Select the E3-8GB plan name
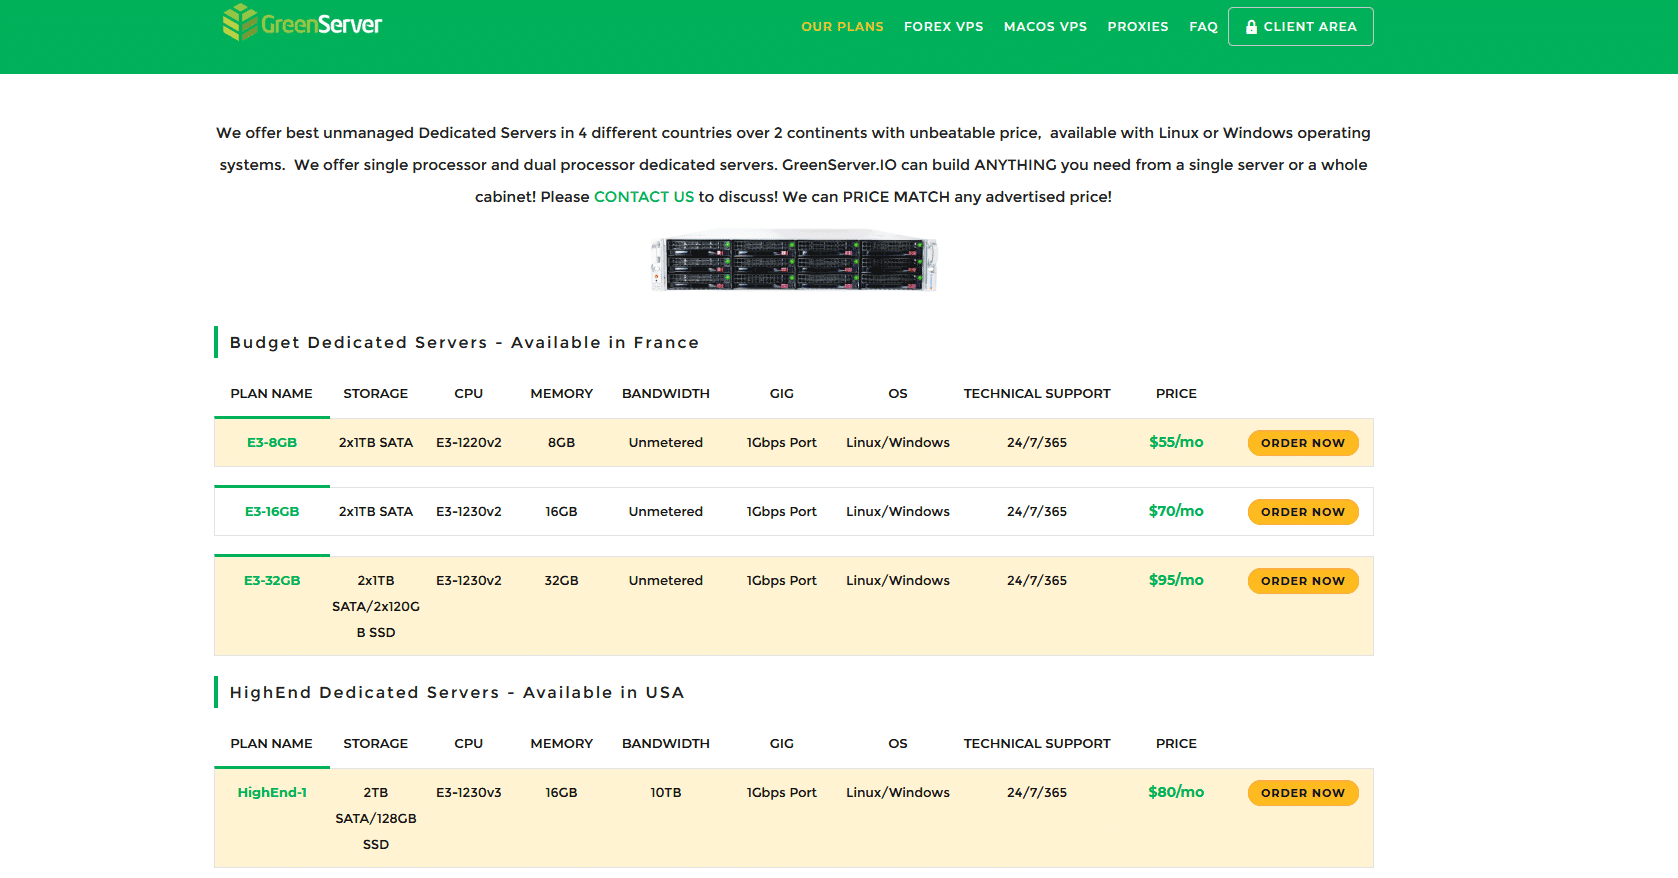Viewport: 1678px width, 878px height. point(272,443)
